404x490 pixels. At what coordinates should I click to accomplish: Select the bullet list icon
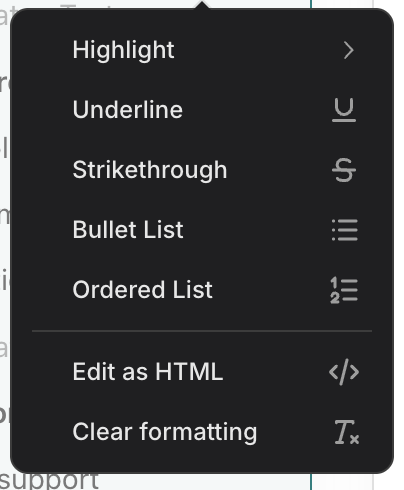tap(344, 230)
